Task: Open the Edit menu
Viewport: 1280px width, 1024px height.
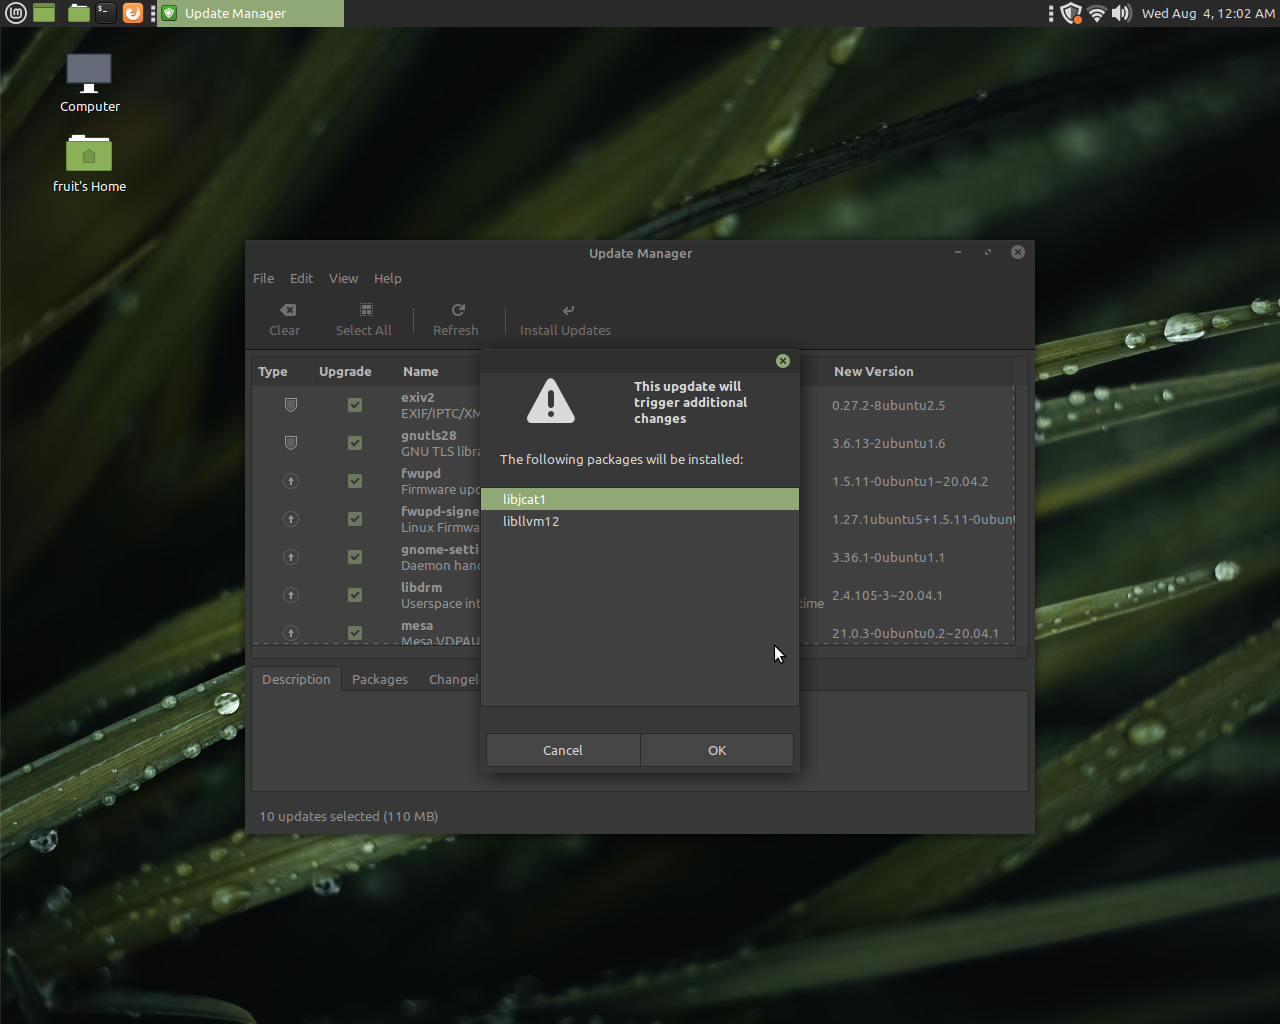Action: tap(302, 279)
